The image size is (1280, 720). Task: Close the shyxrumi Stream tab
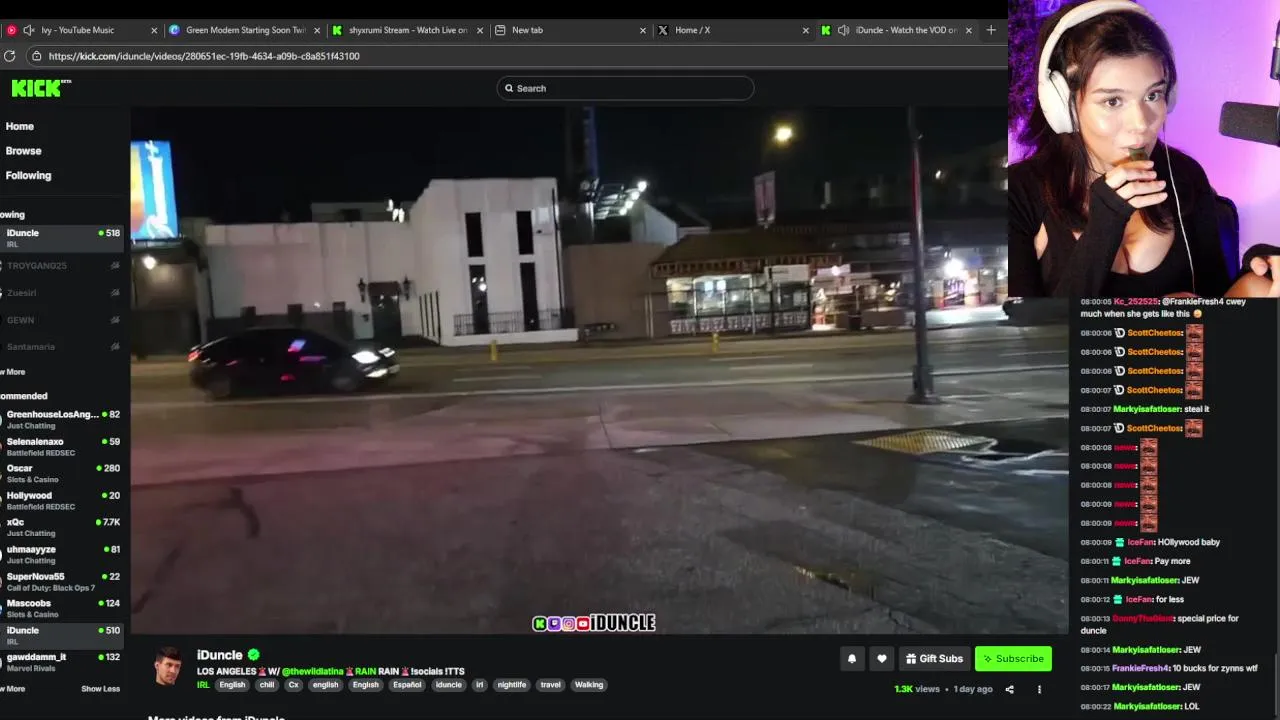(480, 30)
